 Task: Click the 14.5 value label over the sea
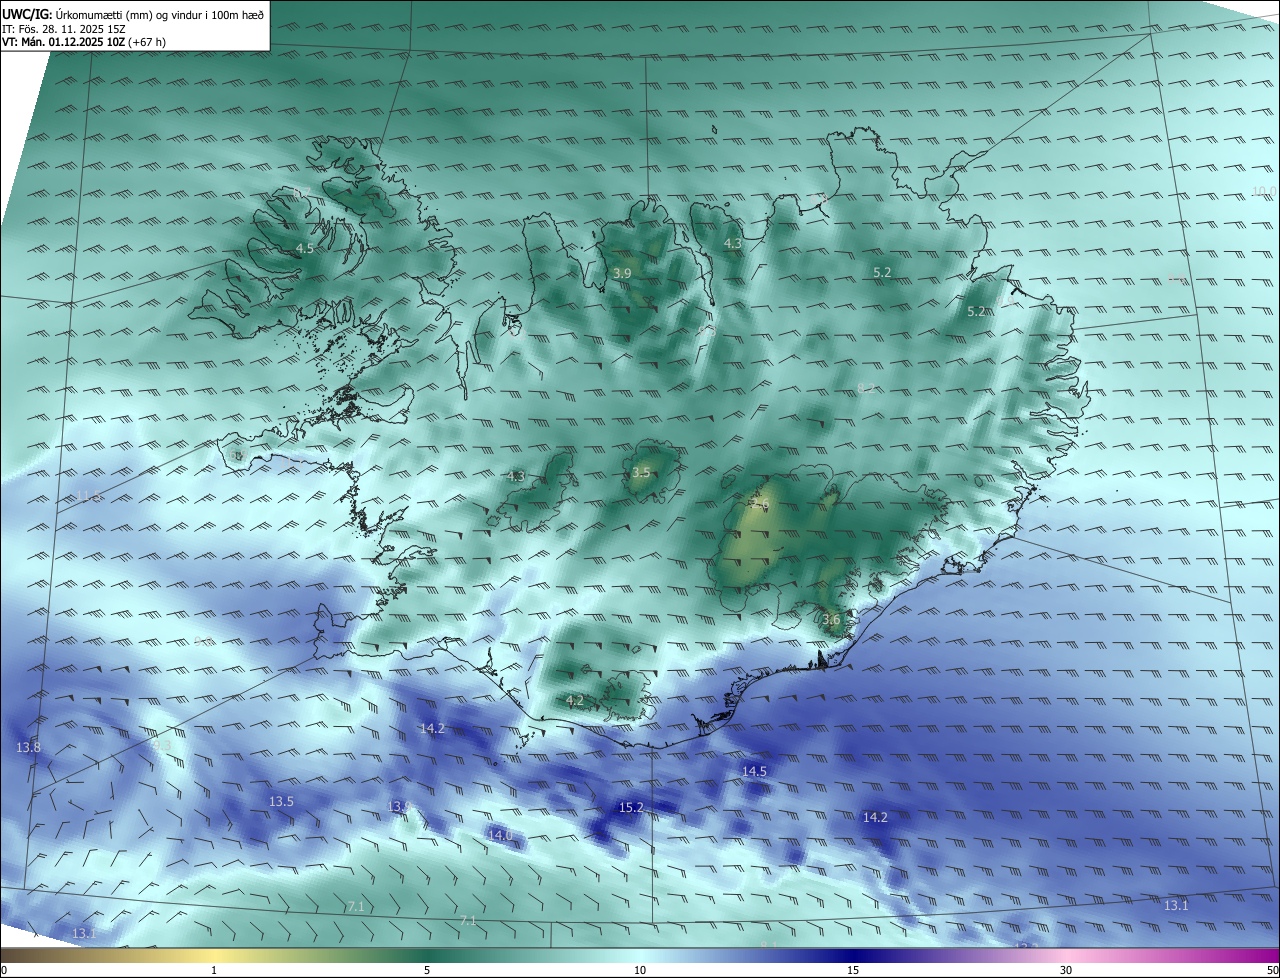coord(754,771)
